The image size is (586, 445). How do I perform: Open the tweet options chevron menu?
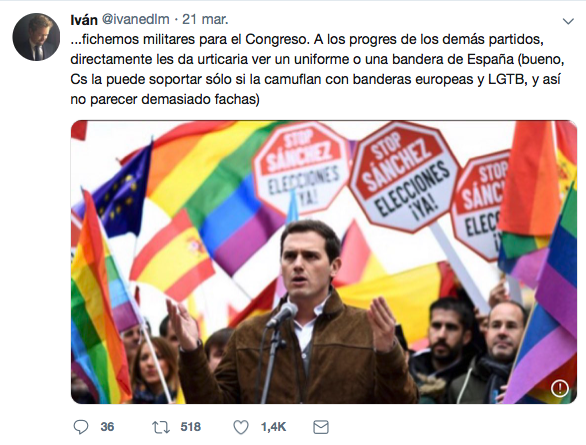(568, 21)
